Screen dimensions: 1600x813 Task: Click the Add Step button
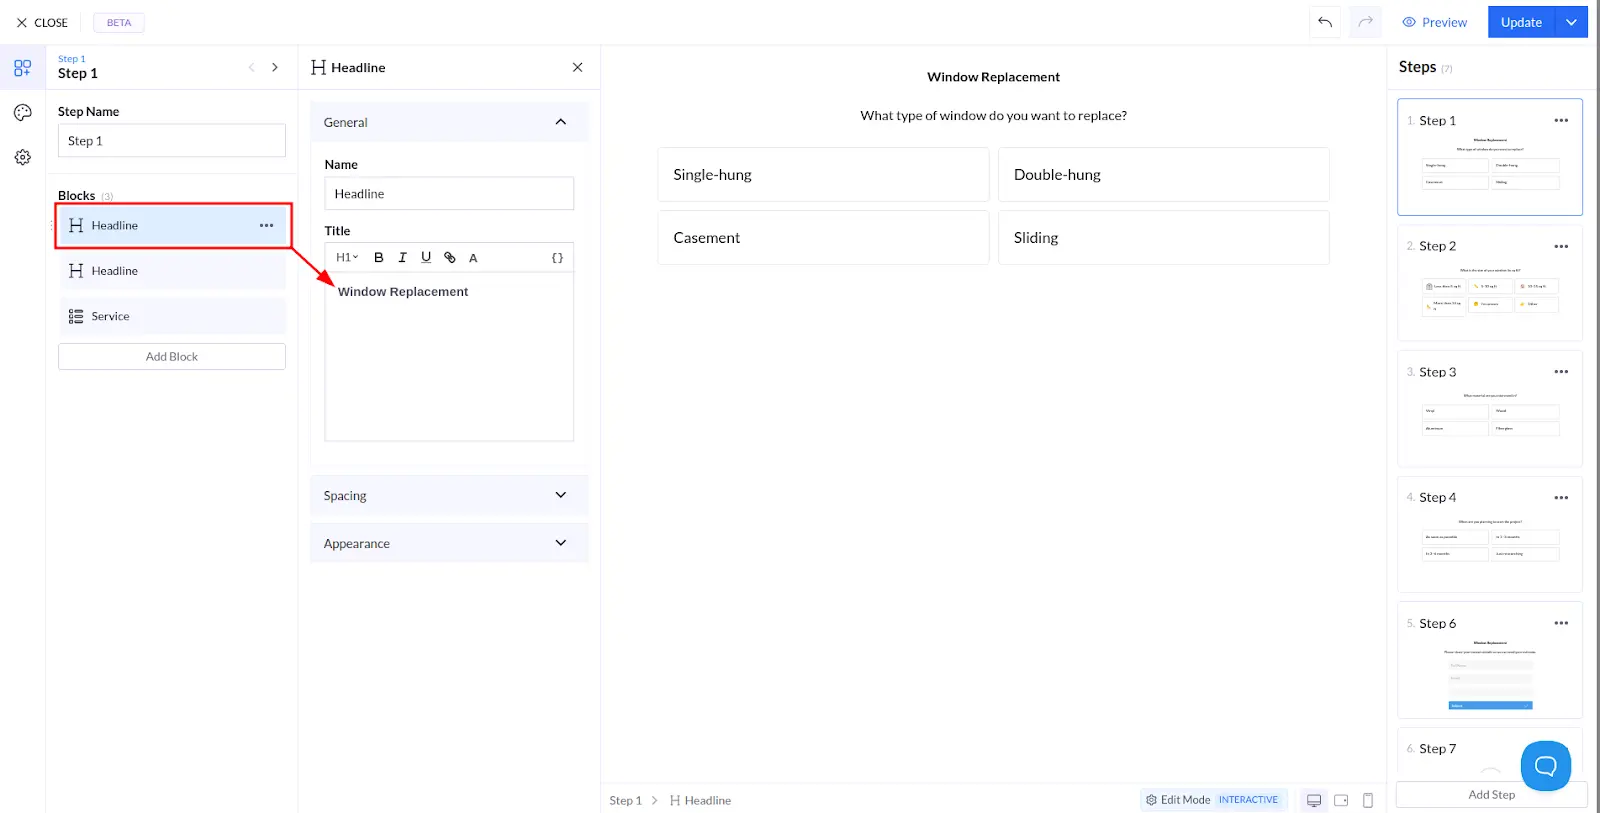coord(1491,795)
